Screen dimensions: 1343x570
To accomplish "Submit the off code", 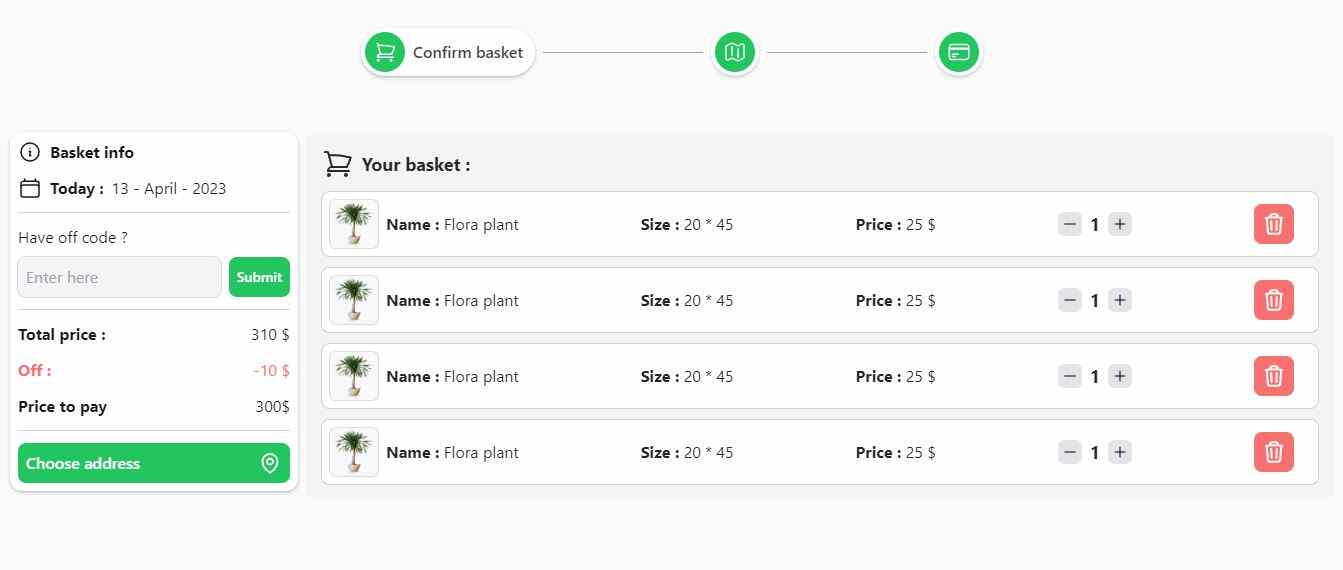I will pyautogui.click(x=259, y=277).
